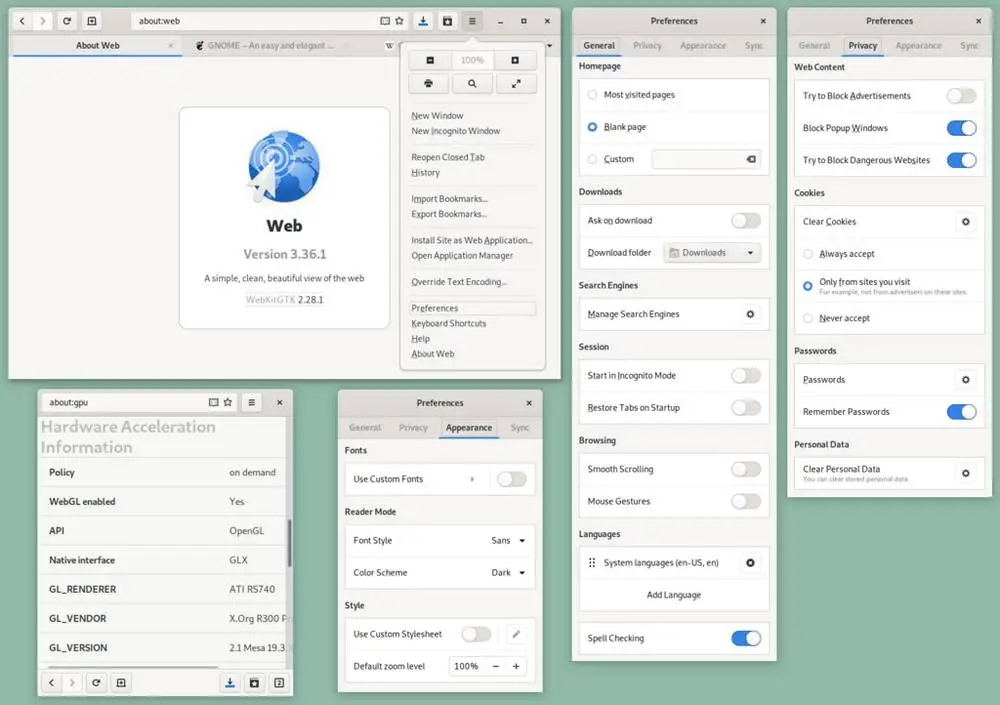Toggle reader mode icon in about:web address bar
The height and width of the screenshot is (705, 1000).
pyautogui.click(x=385, y=21)
